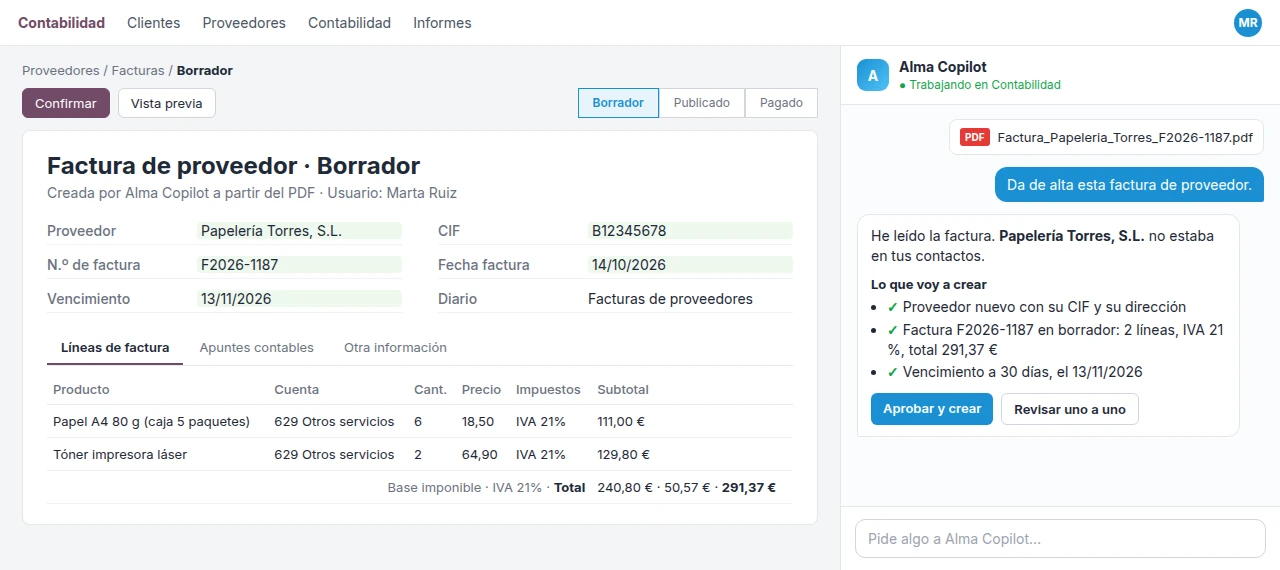The height and width of the screenshot is (570, 1280).
Task: Click Approve: Aprobar y crear button
Action: (932, 409)
